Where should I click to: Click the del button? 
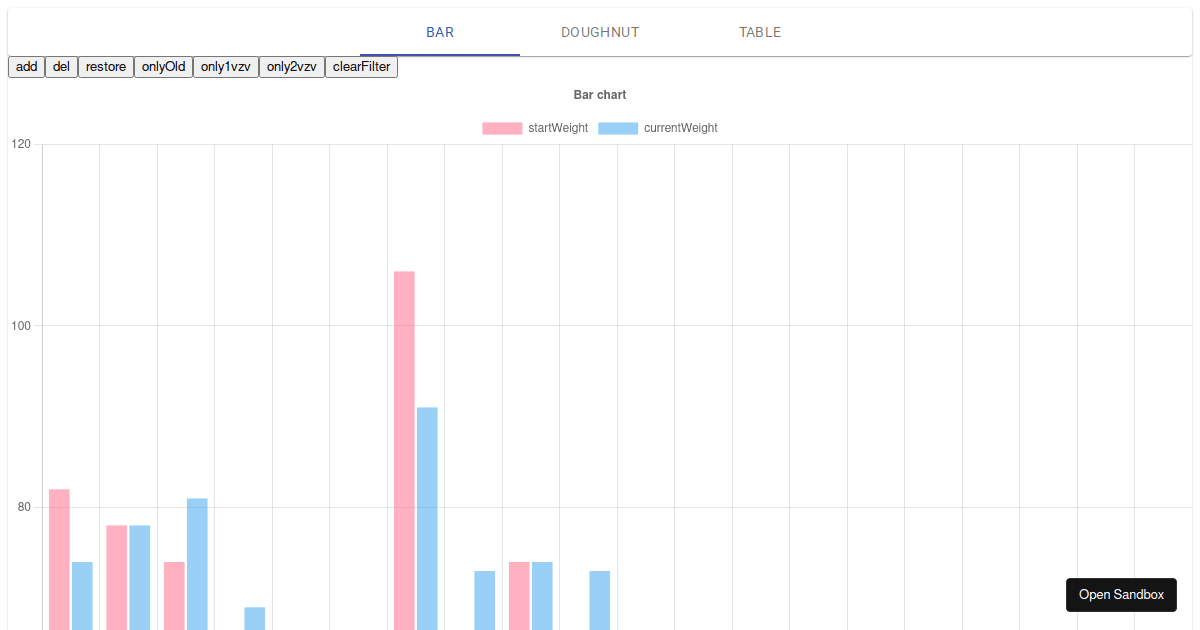click(61, 66)
